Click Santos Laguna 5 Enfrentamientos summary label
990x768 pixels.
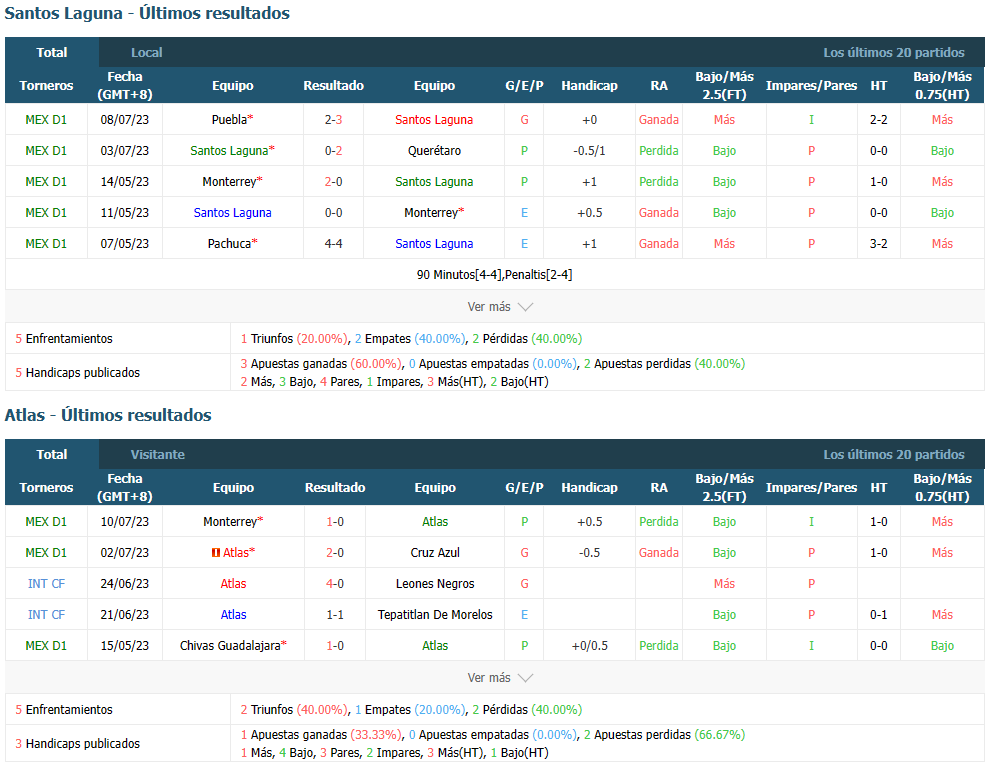pyautogui.click(x=64, y=339)
